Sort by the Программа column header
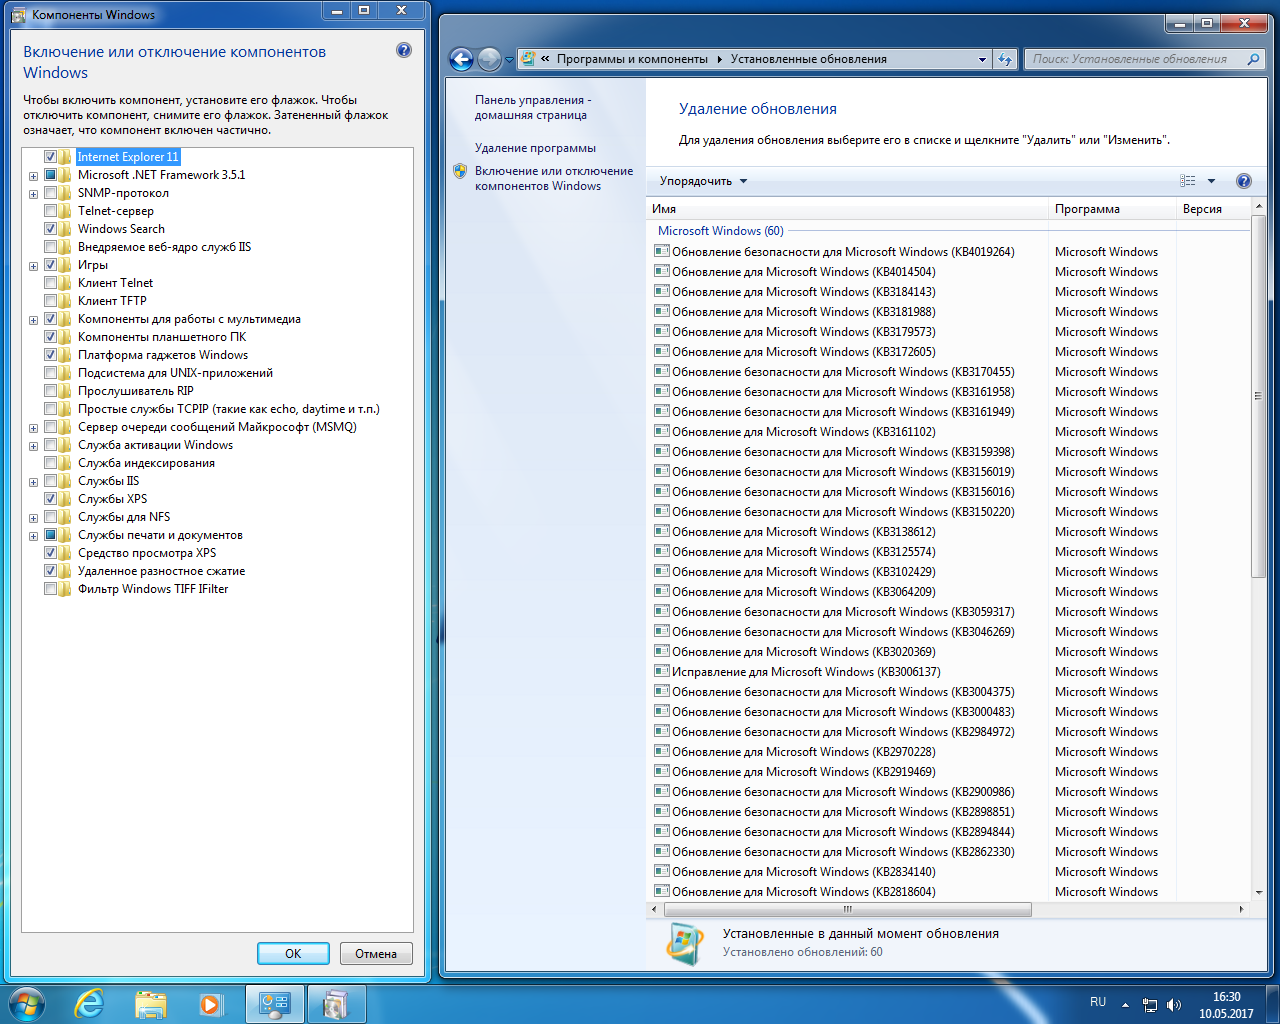This screenshot has height=1024, width=1280. click(1113, 209)
